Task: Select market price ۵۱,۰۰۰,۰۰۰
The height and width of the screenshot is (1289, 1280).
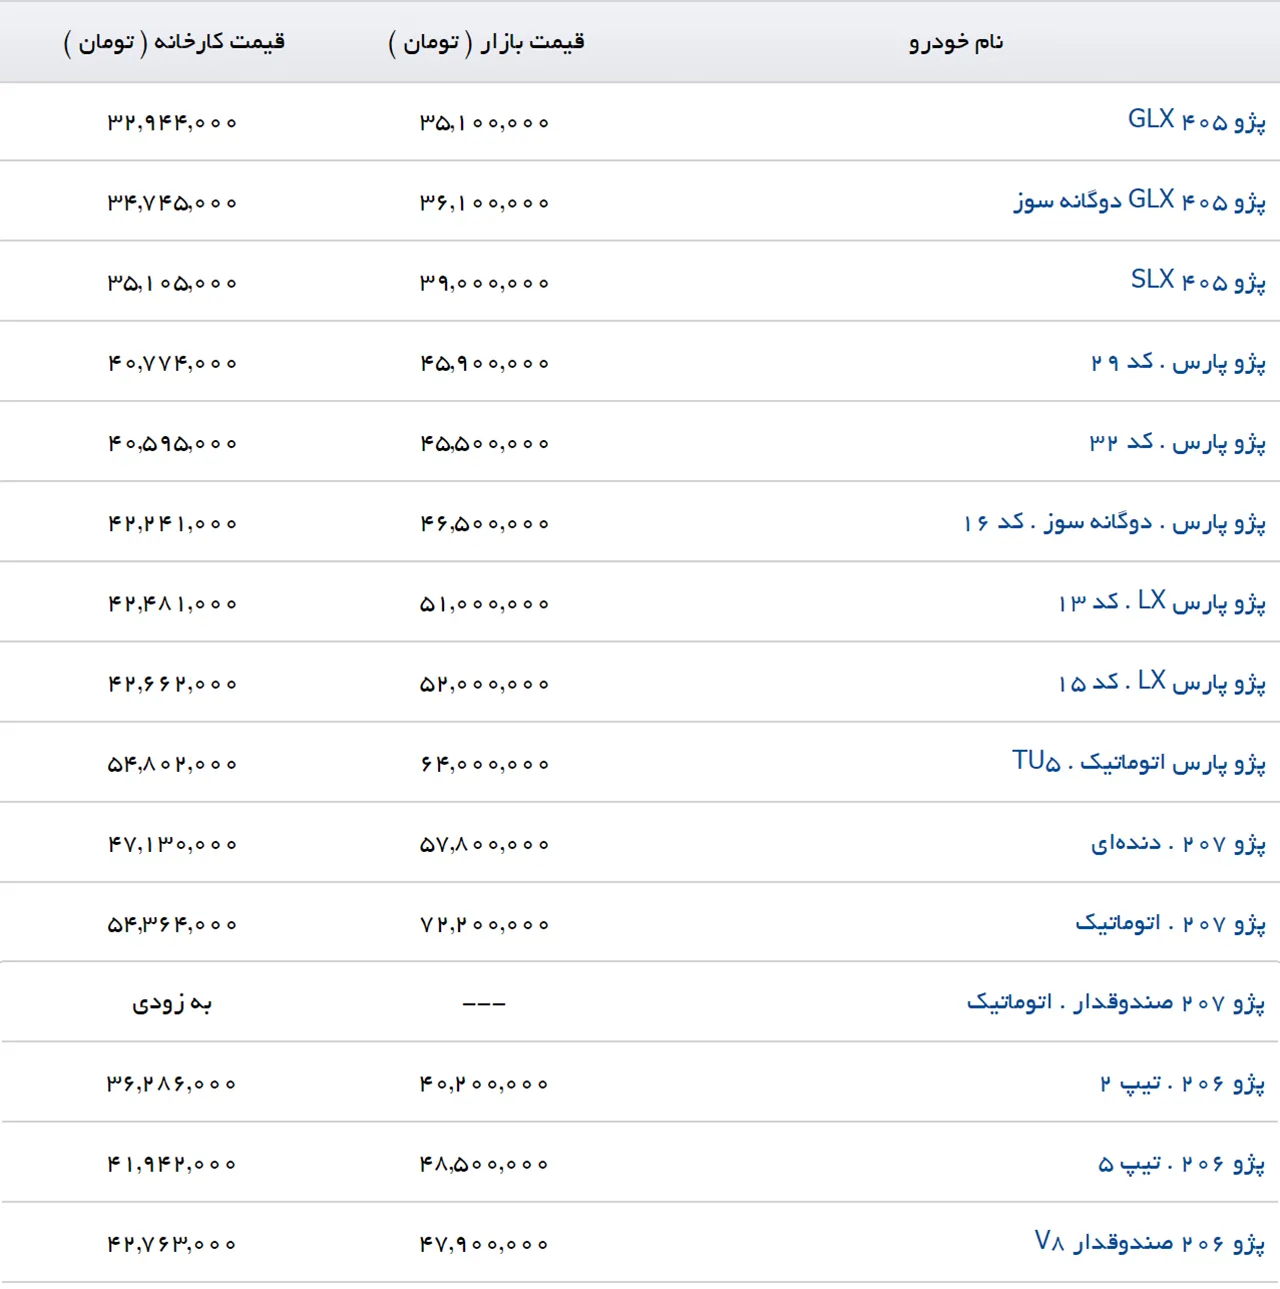Action: [485, 604]
